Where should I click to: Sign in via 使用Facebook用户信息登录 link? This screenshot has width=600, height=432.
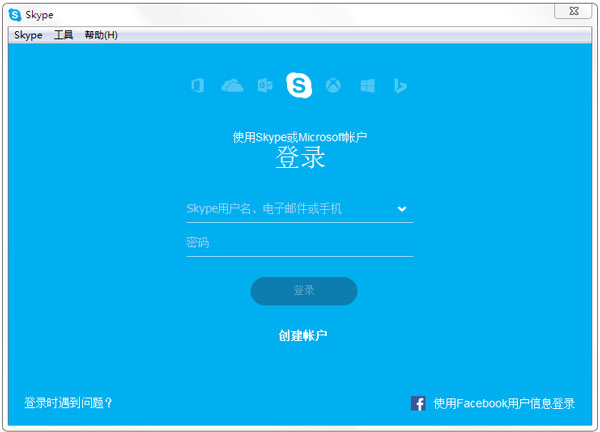click(x=504, y=403)
